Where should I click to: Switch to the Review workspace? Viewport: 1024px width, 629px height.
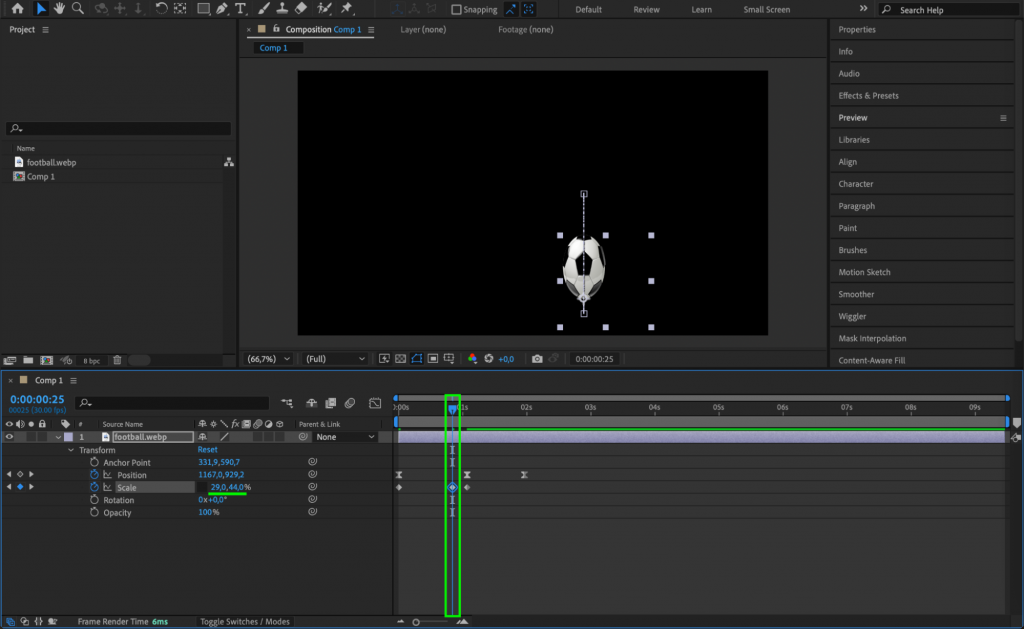[x=646, y=9]
